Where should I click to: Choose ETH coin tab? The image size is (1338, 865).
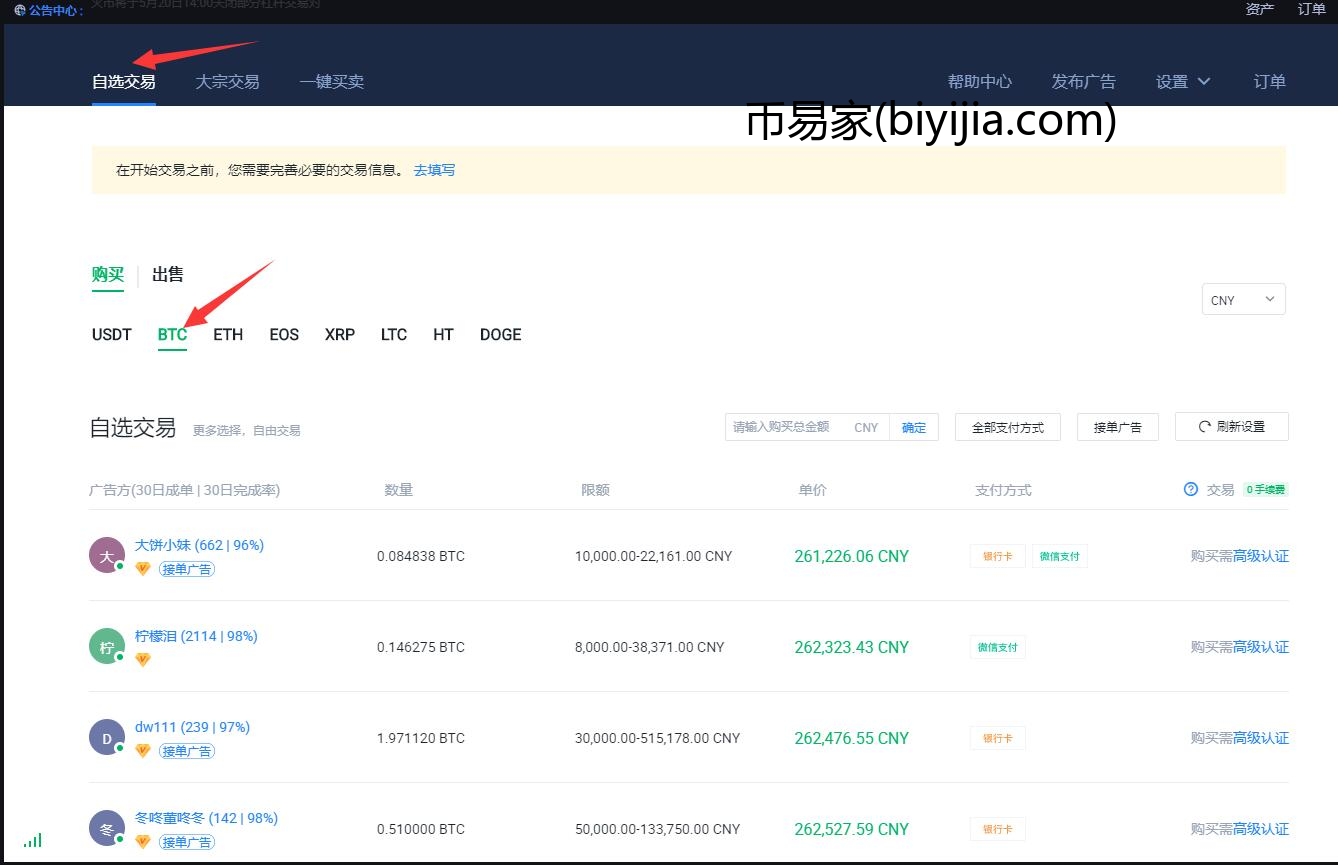click(228, 335)
